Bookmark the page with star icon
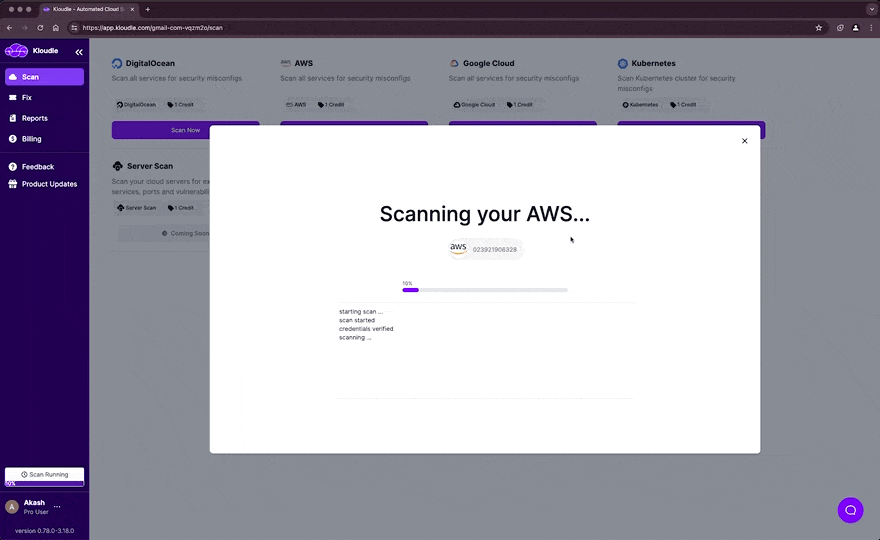 click(818, 28)
